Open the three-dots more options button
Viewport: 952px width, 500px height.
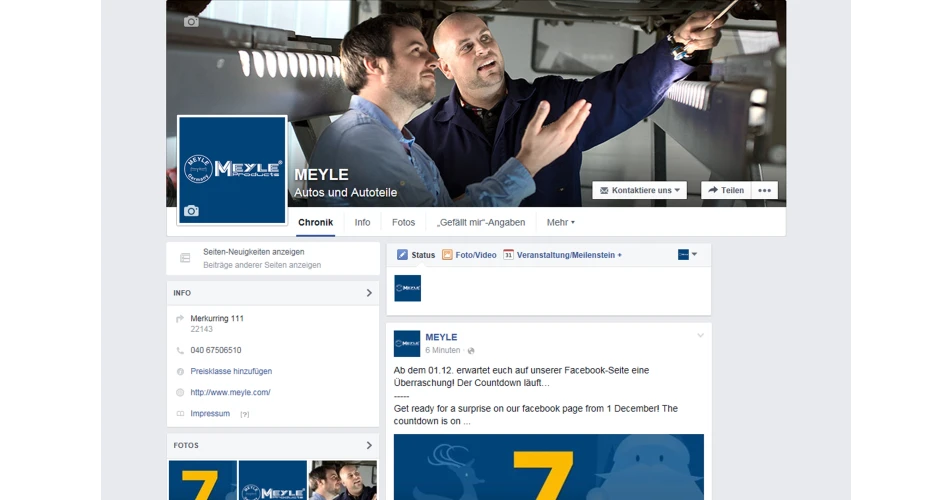pyautogui.click(x=764, y=190)
